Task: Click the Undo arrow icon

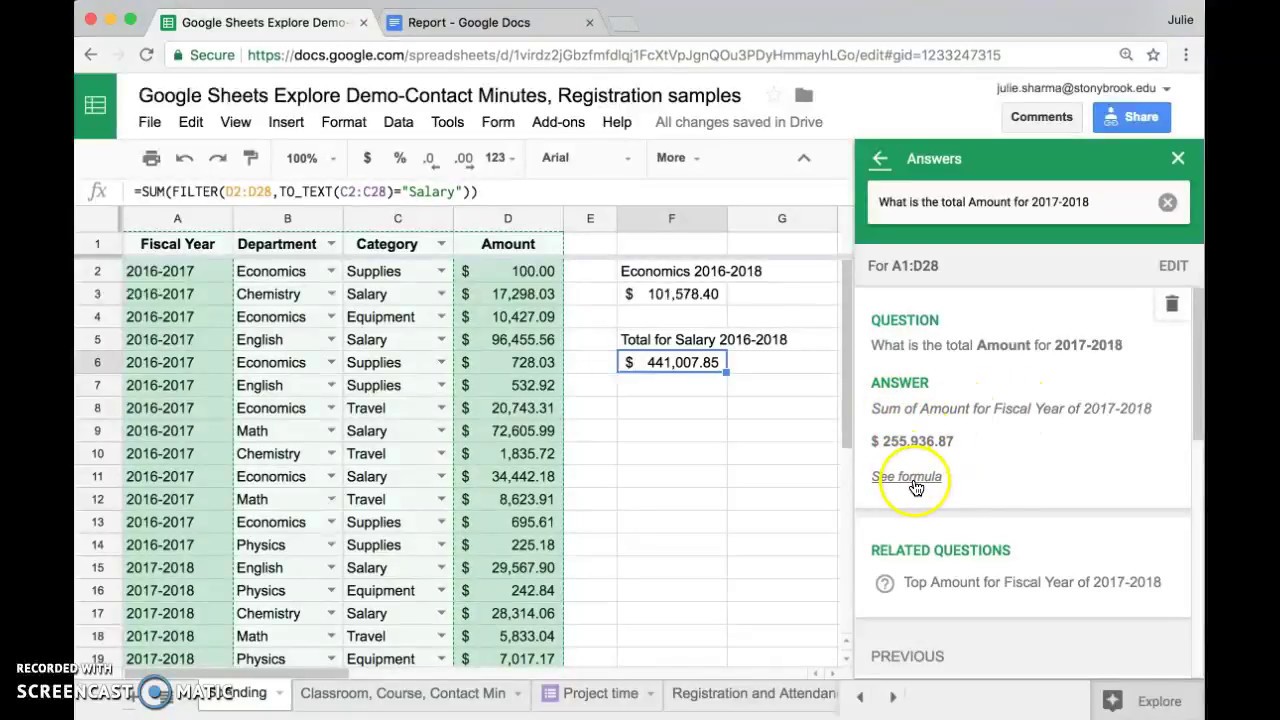Action: 184,158
